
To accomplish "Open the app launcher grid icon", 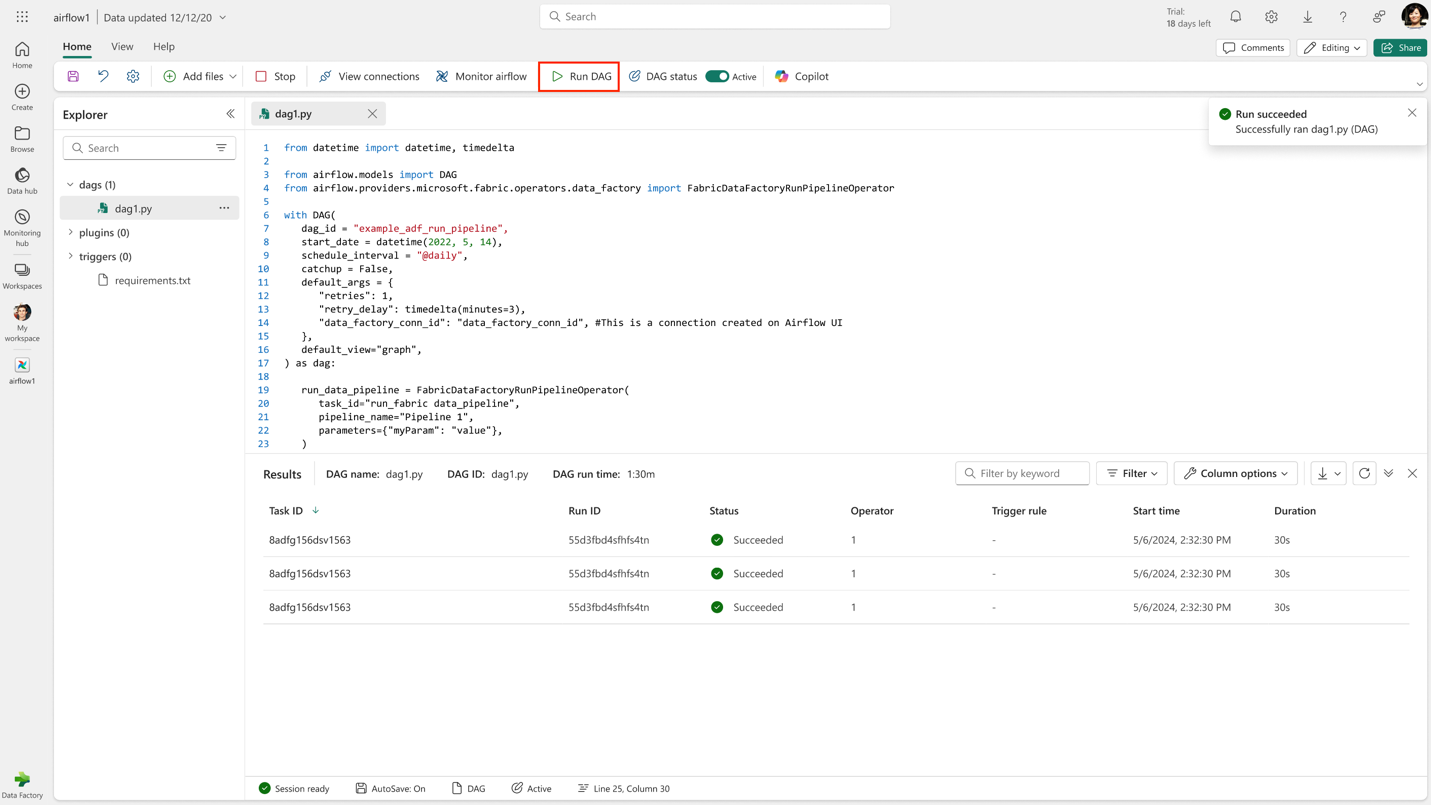I will [x=22, y=17].
